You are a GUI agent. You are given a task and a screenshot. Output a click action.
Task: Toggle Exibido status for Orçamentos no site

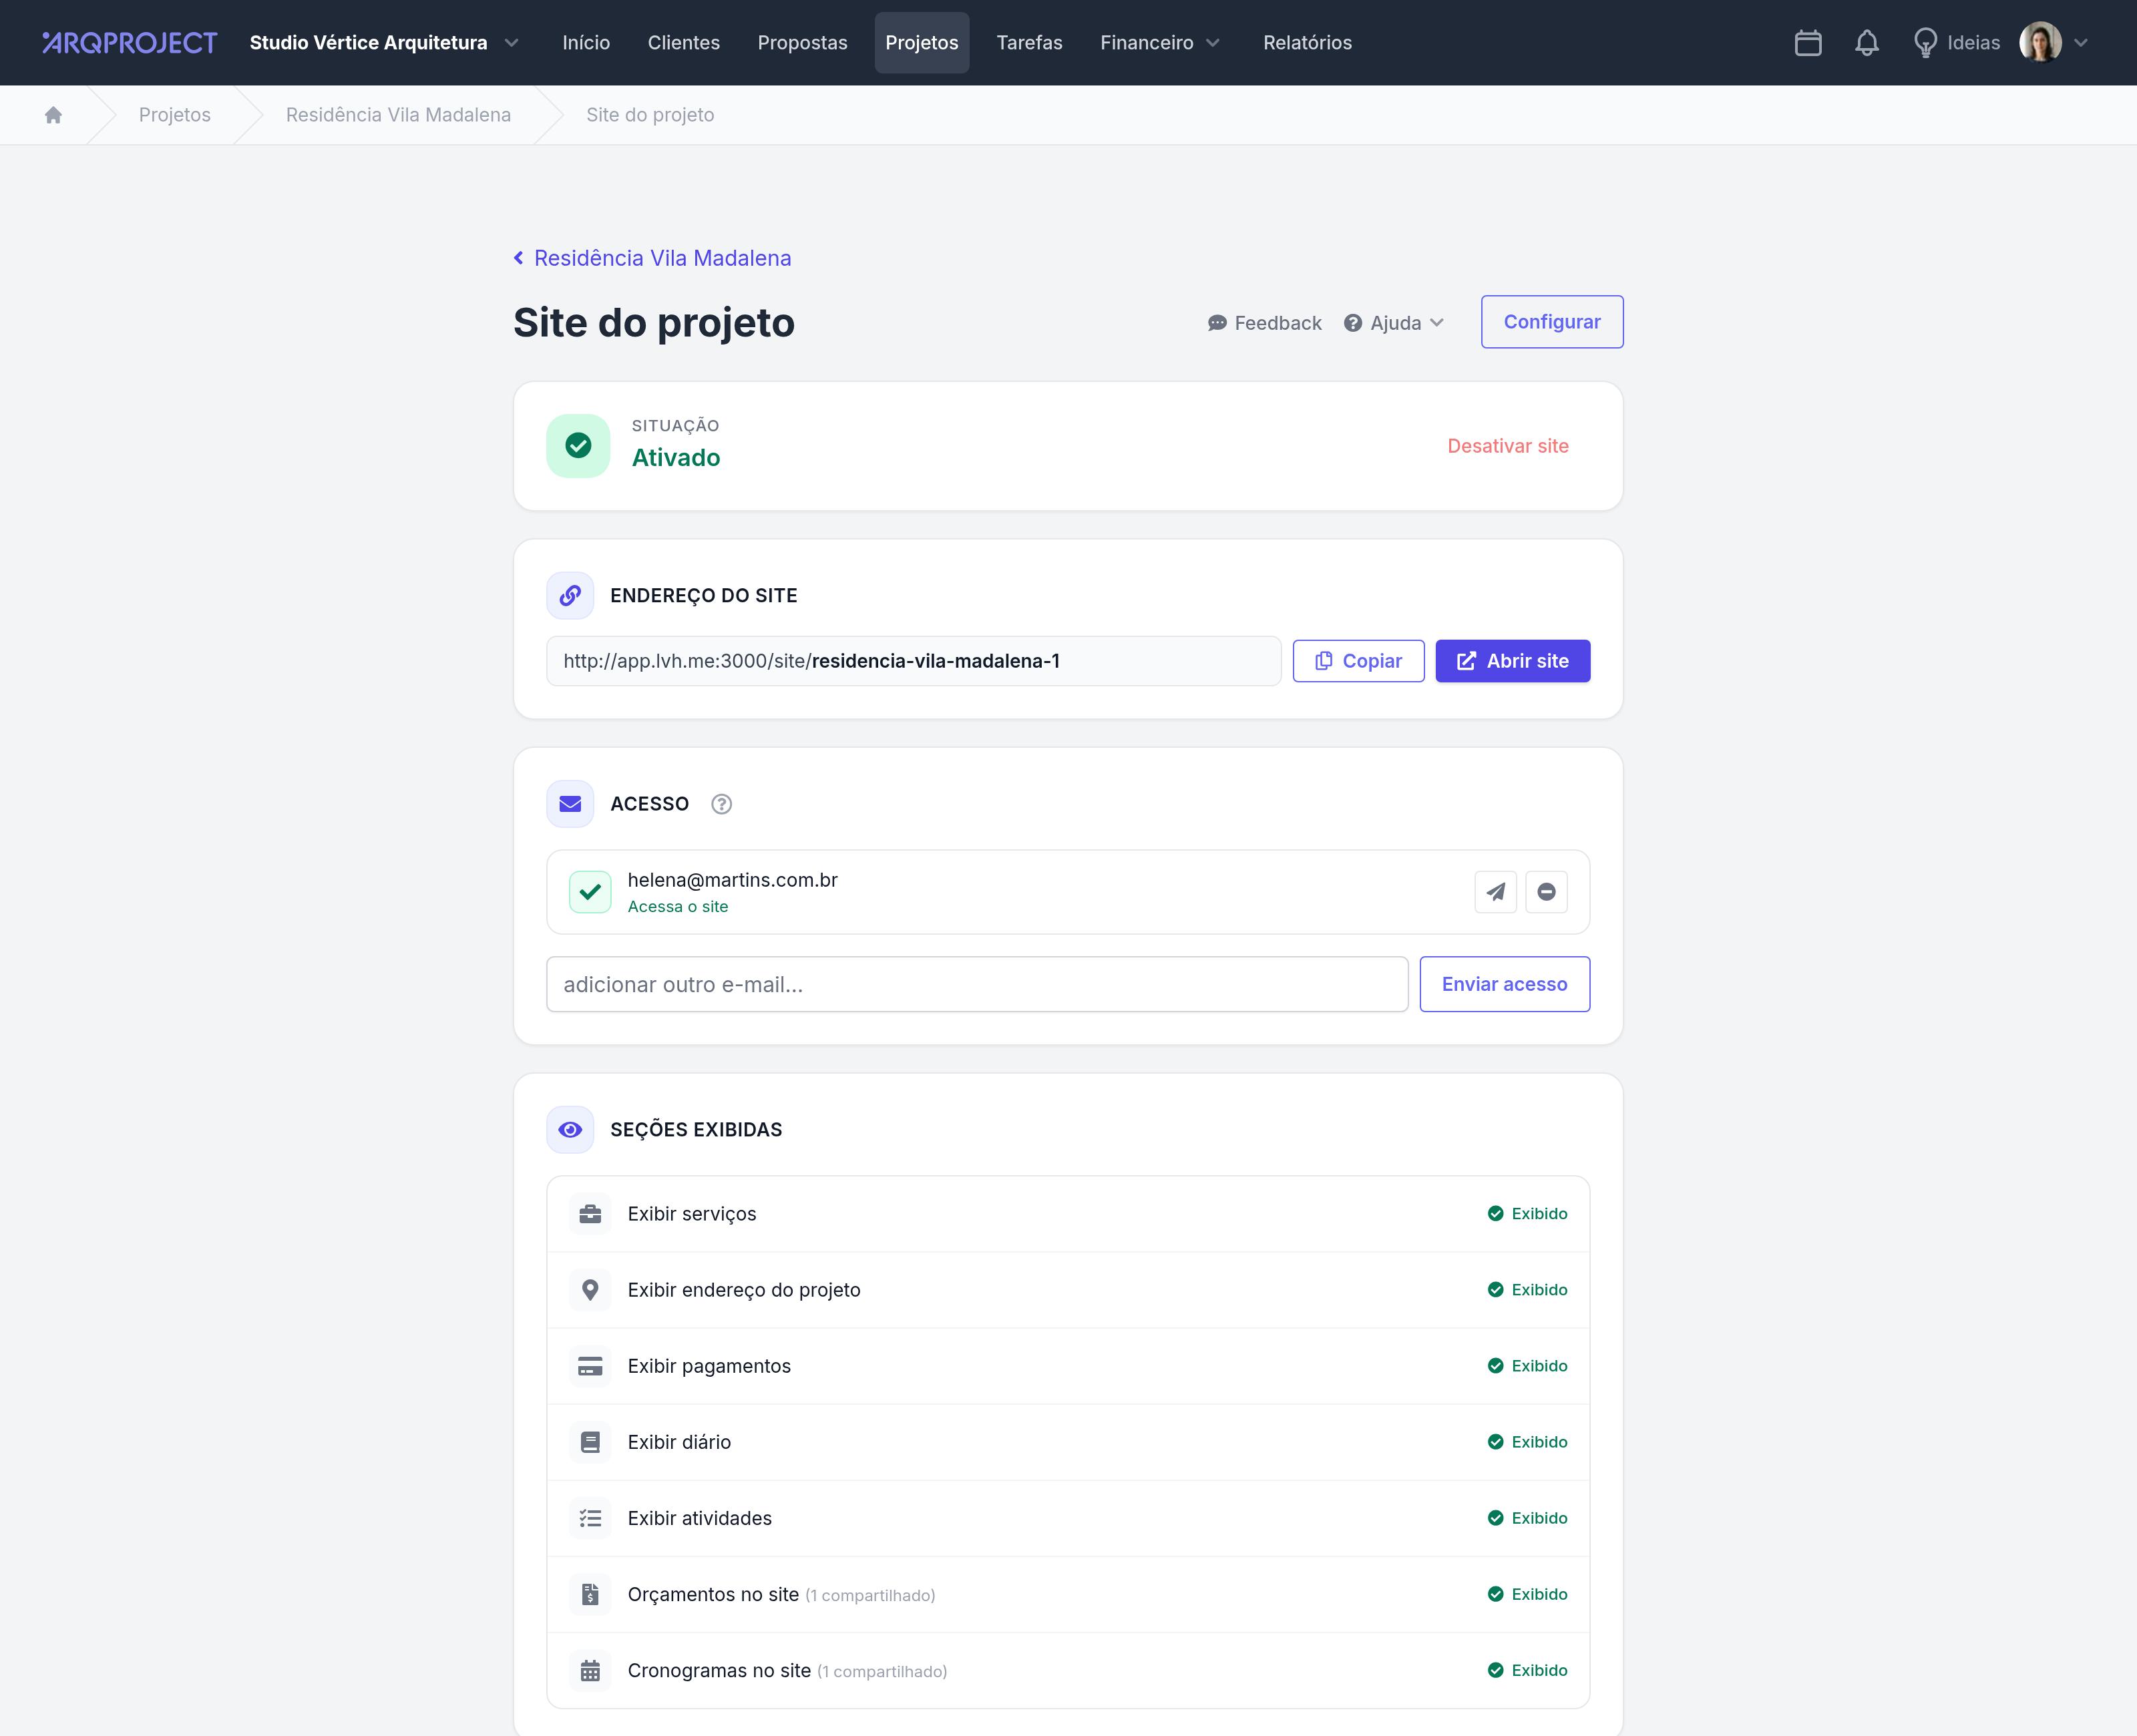1527,1594
